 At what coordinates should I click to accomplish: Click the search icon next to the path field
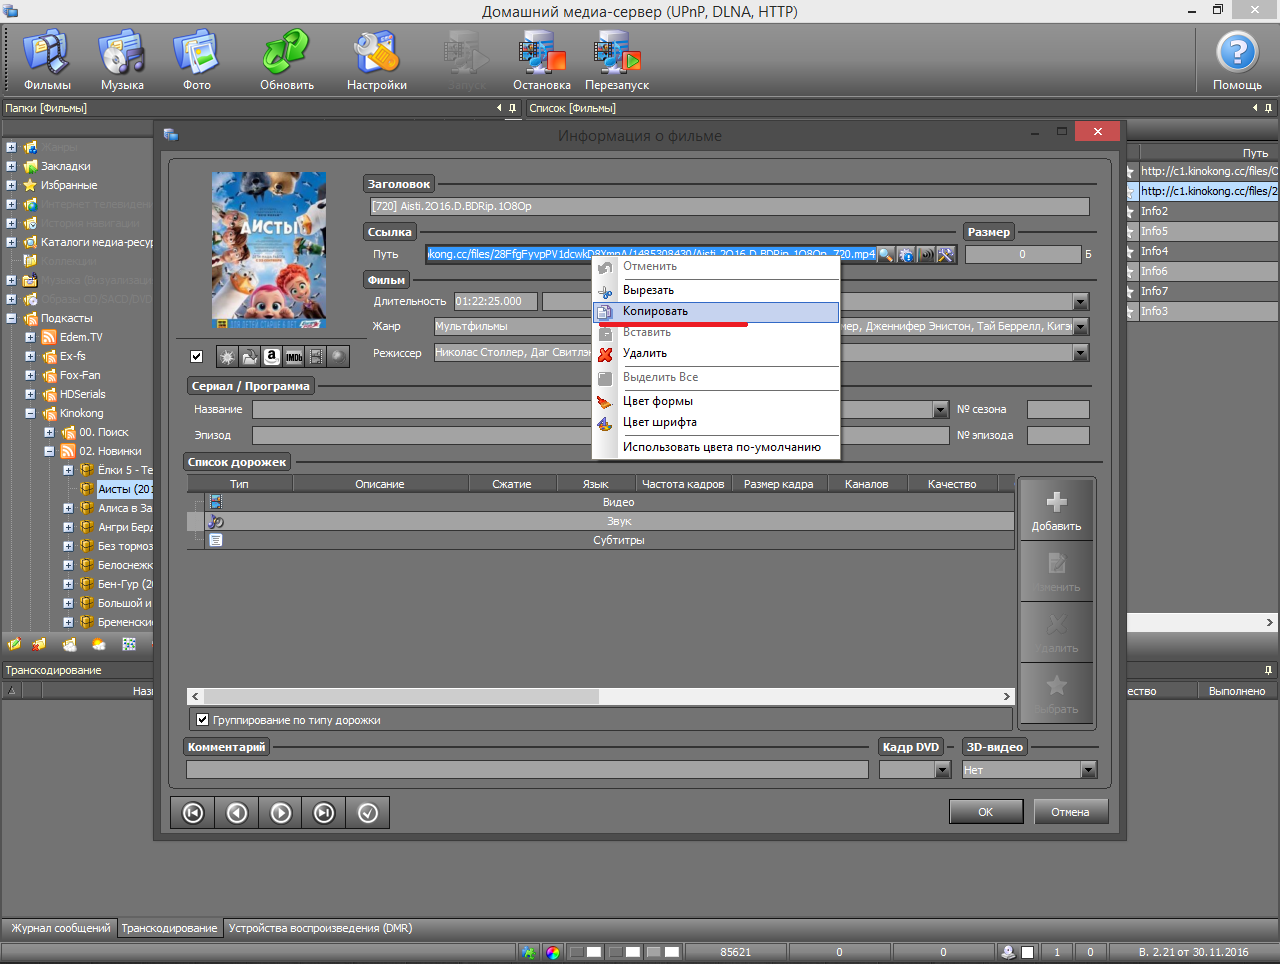(886, 255)
